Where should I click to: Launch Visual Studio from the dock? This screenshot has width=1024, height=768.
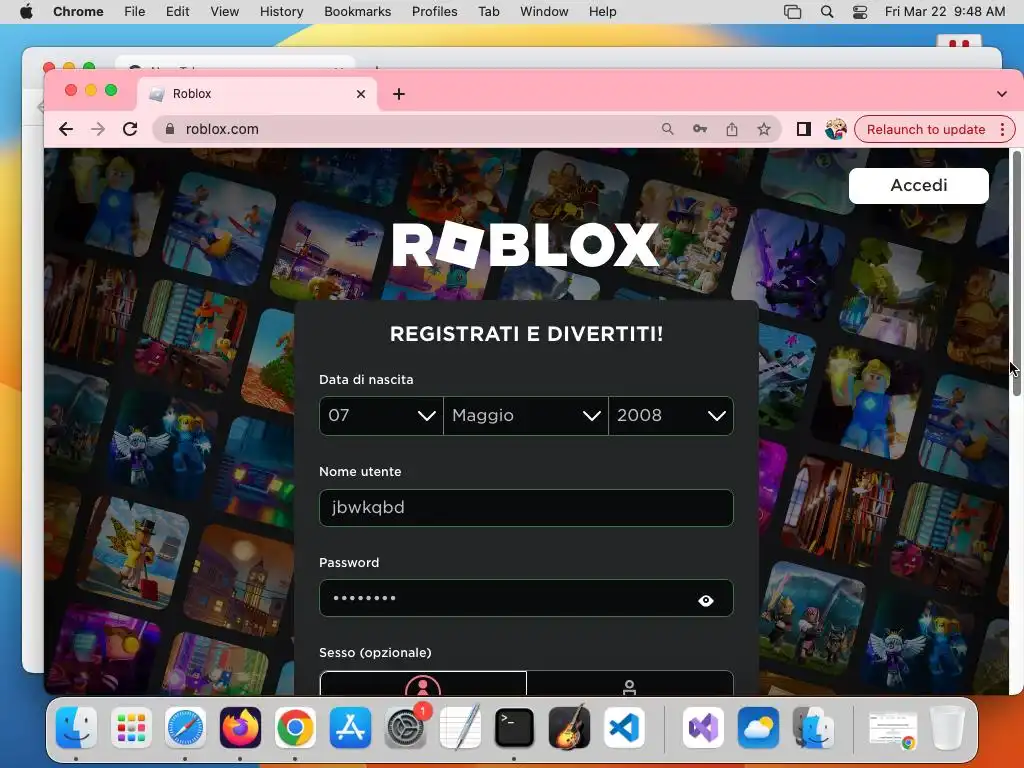click(703, 728)
